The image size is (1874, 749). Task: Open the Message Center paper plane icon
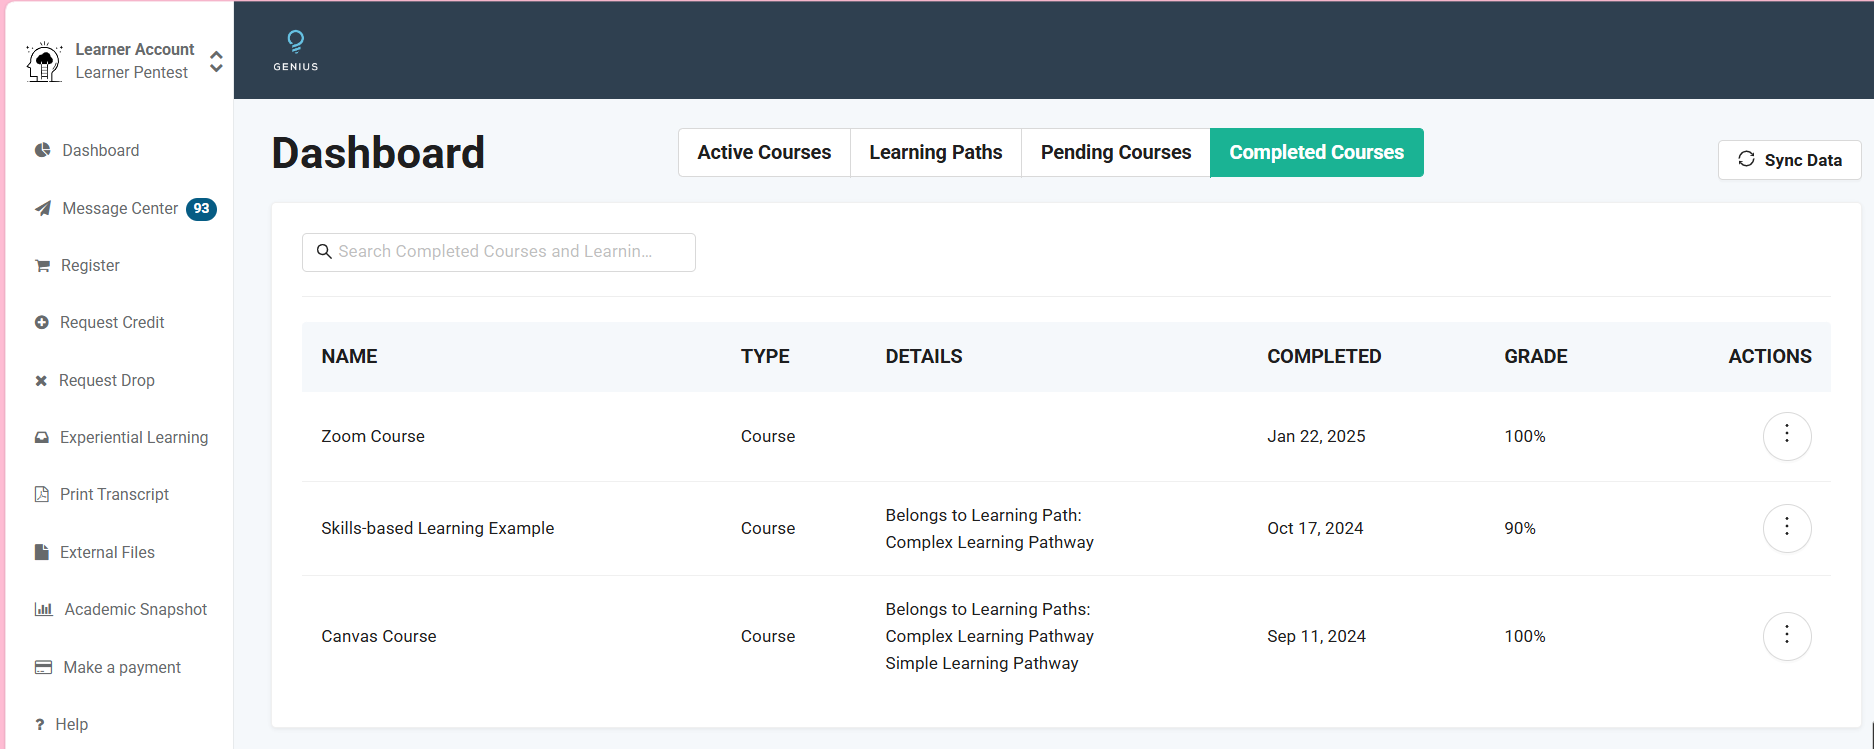(x=43, y=209)
